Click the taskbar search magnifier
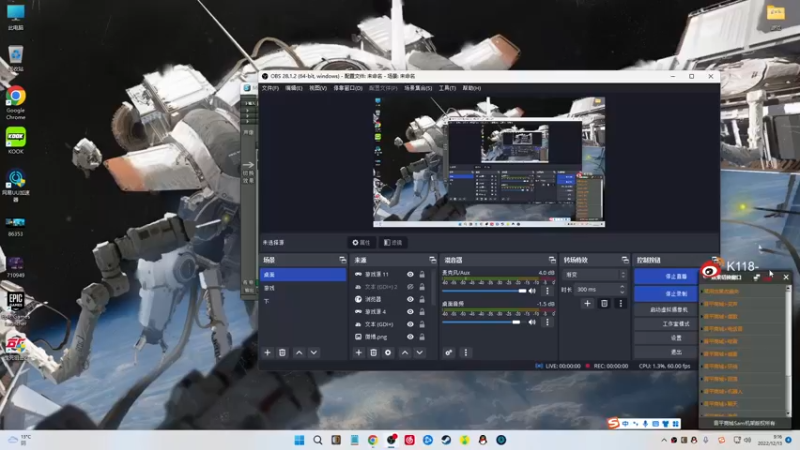The height and width of the screenshot is (450, 800). 317,440
